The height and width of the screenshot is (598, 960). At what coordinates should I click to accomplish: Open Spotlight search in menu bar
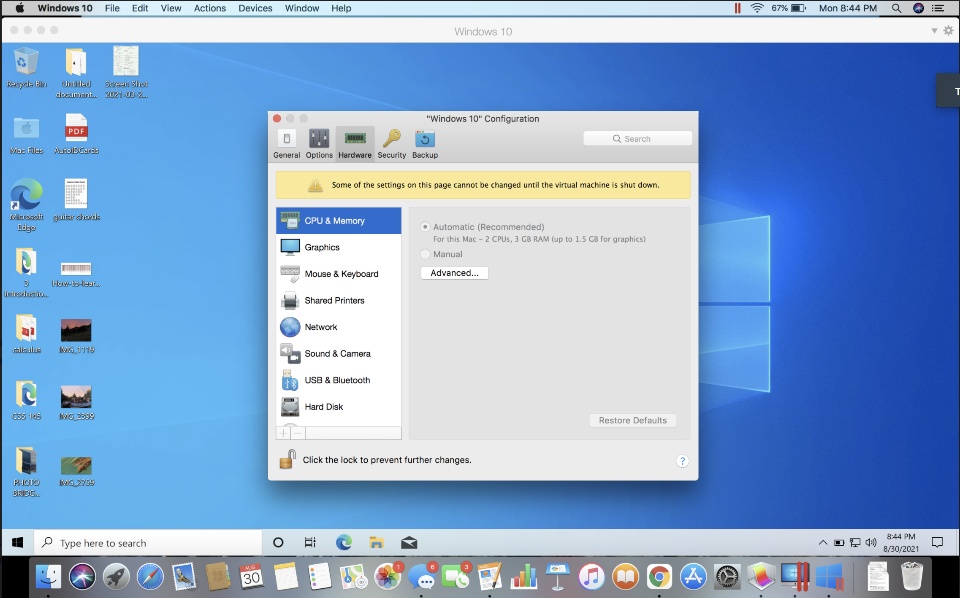[896, 8]
